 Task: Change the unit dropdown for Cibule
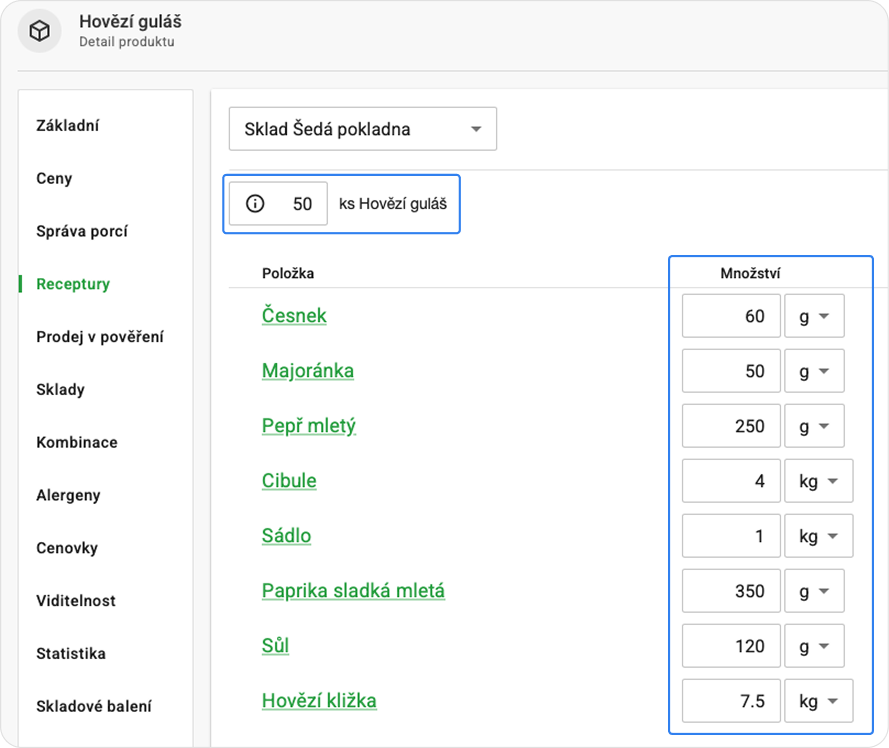[818, 481]
